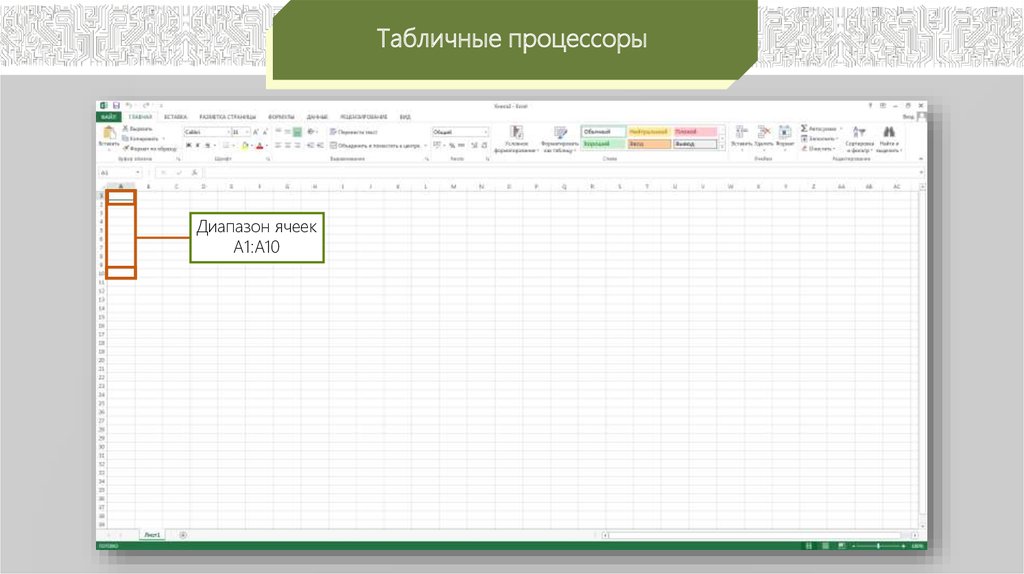Select the Output (Вывод) cell style

pyautogui.click(x=695, y=144)
